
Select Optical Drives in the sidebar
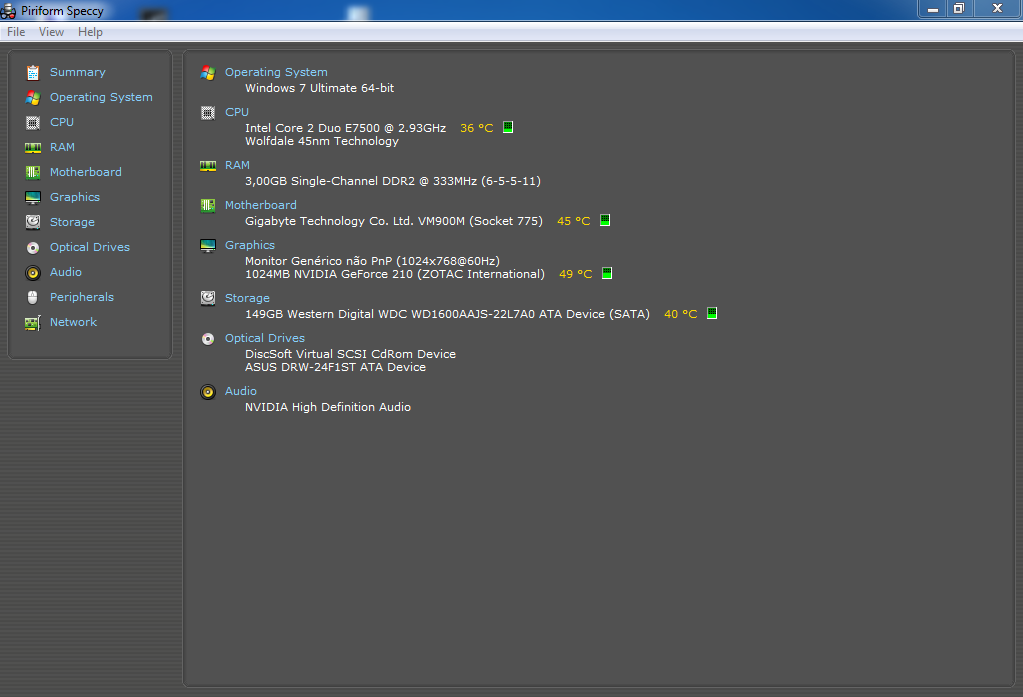point(90,247)
